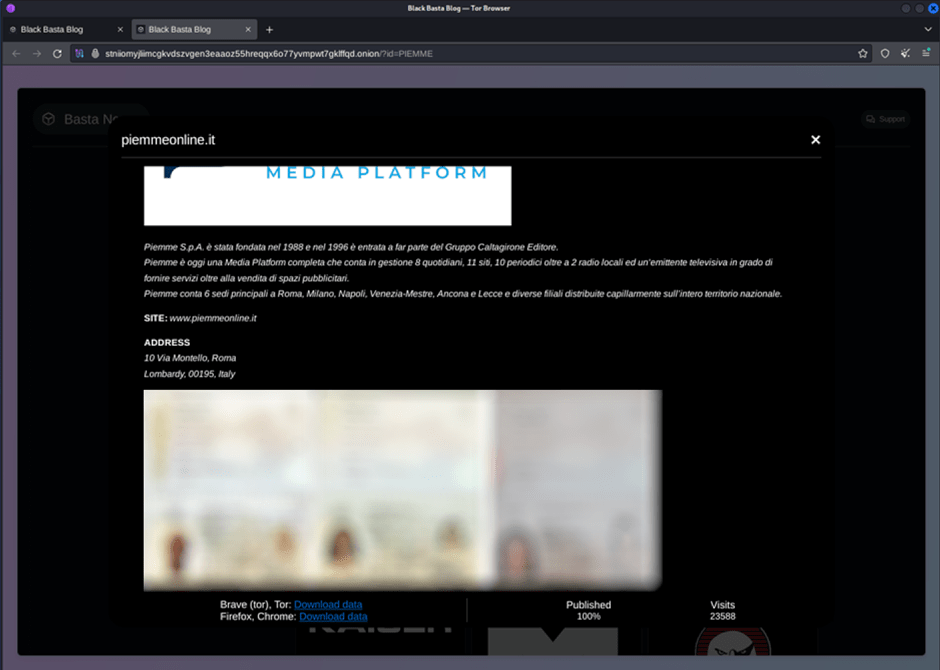Bookmark this page with the star icon
This screenshot has height=670, width=940.
863,53
